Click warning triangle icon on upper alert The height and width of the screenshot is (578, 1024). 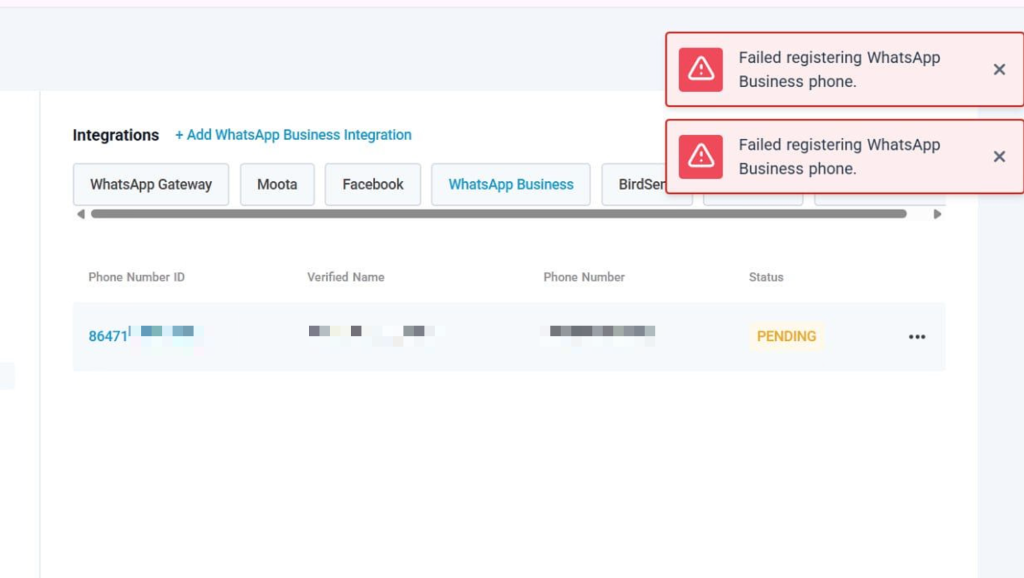pyautogui.click(x=701, y=70)
